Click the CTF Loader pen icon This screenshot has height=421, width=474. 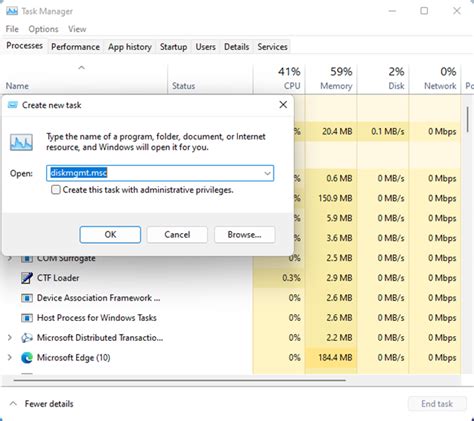(x=27, y=278)
